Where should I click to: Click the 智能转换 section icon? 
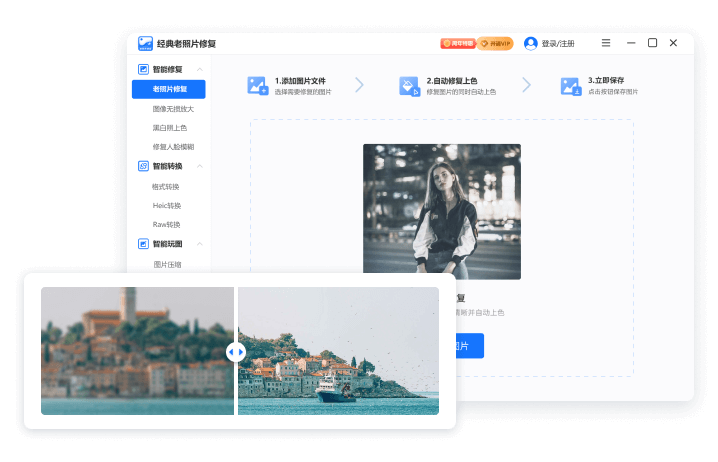[144, 166]
